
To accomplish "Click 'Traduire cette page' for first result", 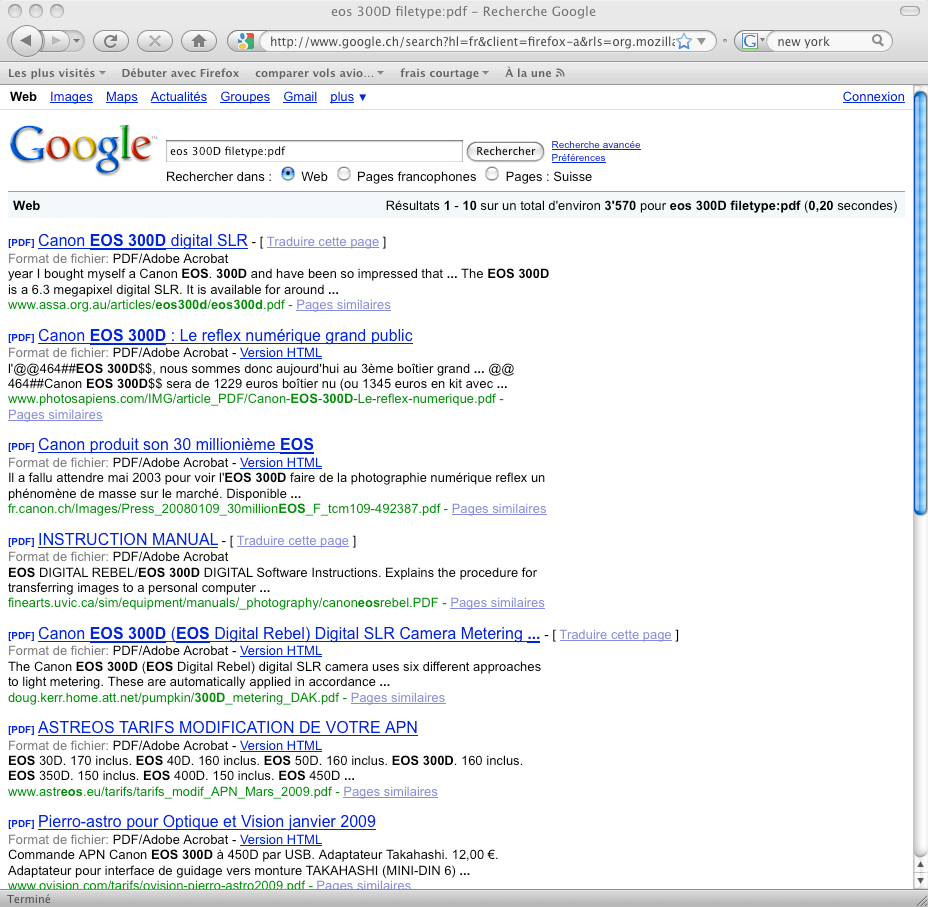I will [323, 241].
